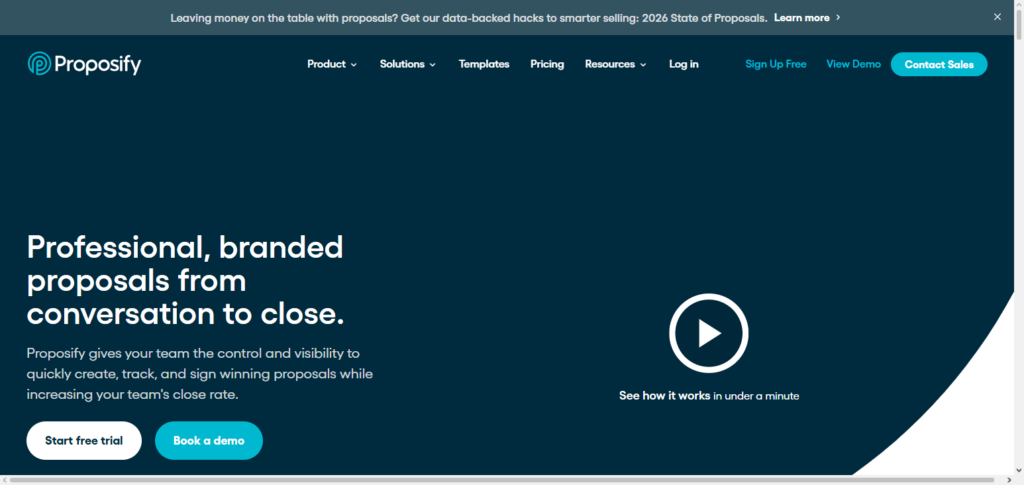The height and width of the screenshot is (485, 1024).
Task: Click the Book a demo button
Action: (209, 441)
